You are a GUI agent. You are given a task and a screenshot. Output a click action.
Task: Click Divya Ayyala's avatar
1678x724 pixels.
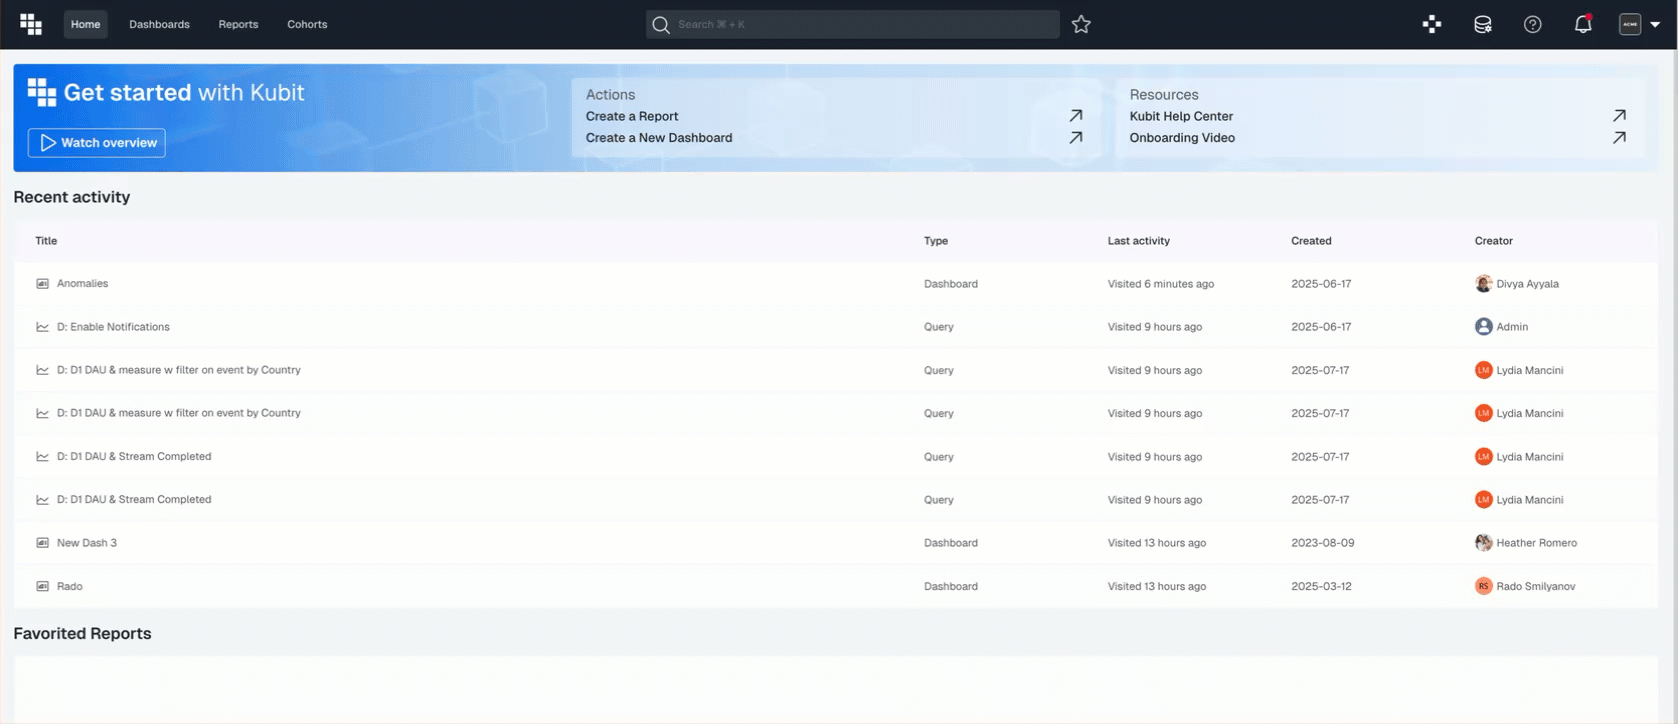[1483, 284]
